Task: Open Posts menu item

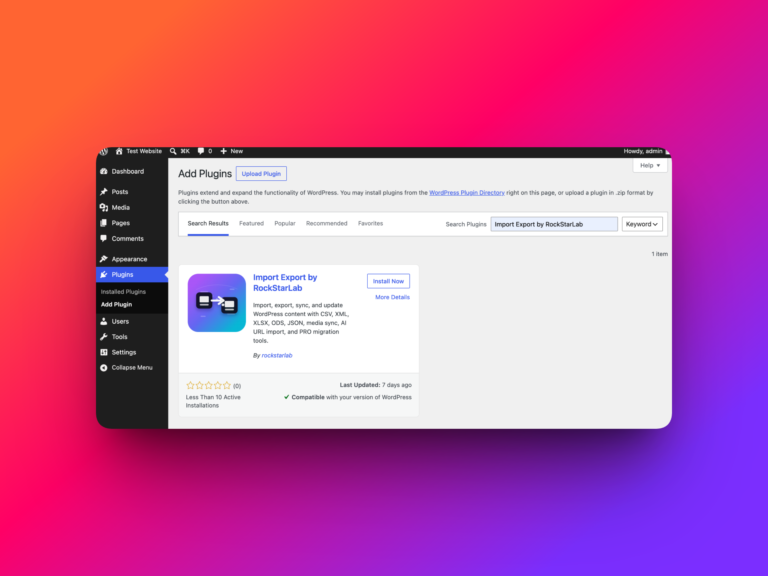Action: 120,192
